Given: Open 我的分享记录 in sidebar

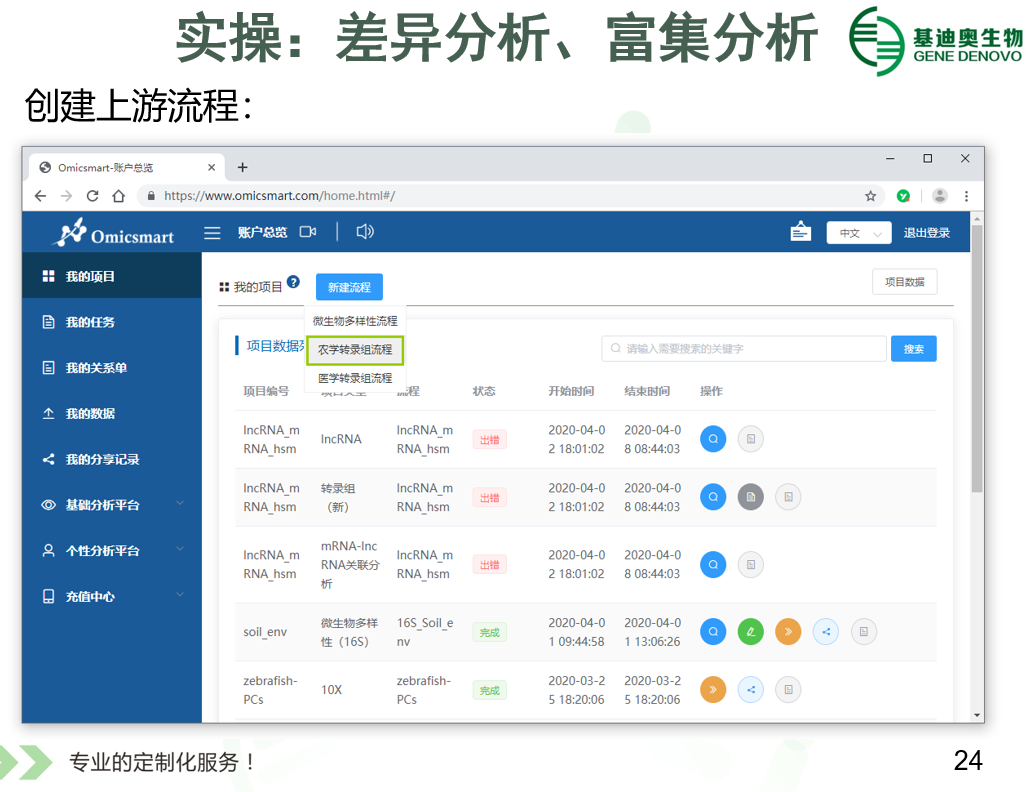Looking at the screenshot, I should click(112, 459).
